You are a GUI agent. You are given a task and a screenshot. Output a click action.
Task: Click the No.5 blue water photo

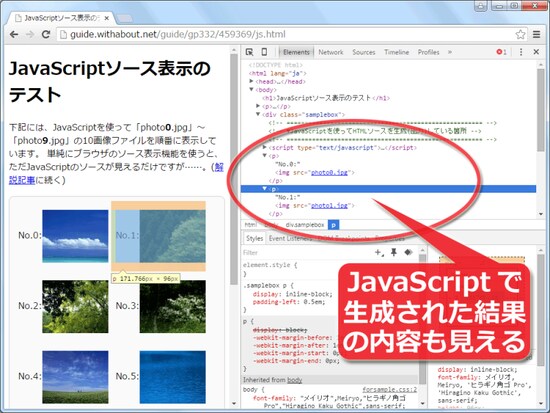click(x=172, y=377)
